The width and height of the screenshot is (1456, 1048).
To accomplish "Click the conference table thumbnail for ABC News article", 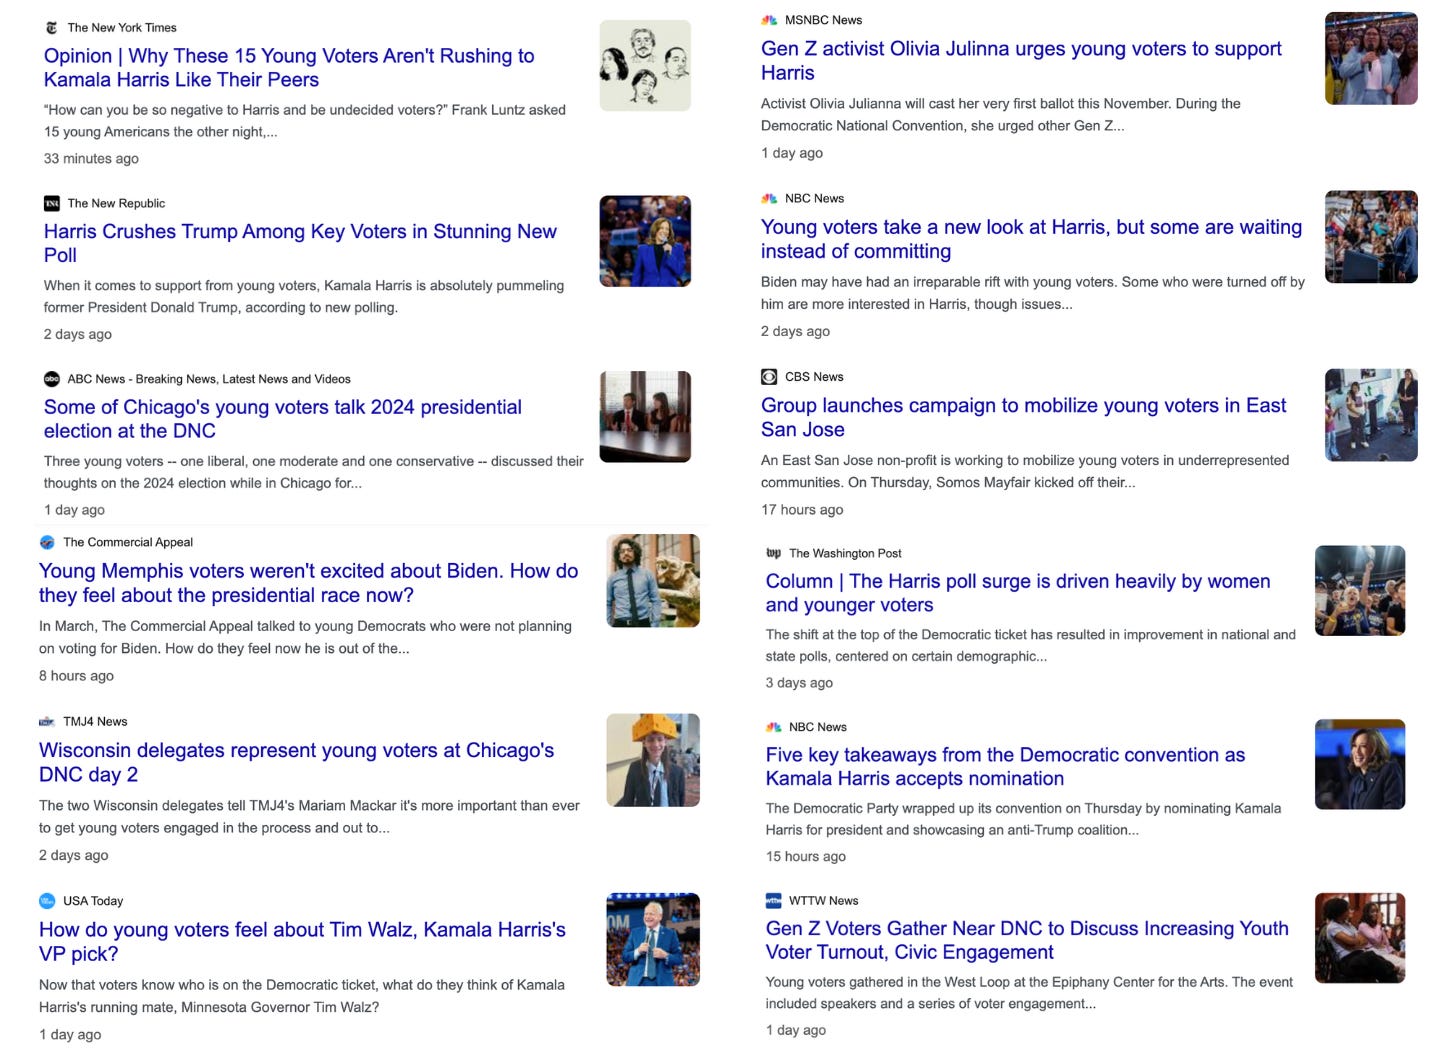I will coord(645,417).
